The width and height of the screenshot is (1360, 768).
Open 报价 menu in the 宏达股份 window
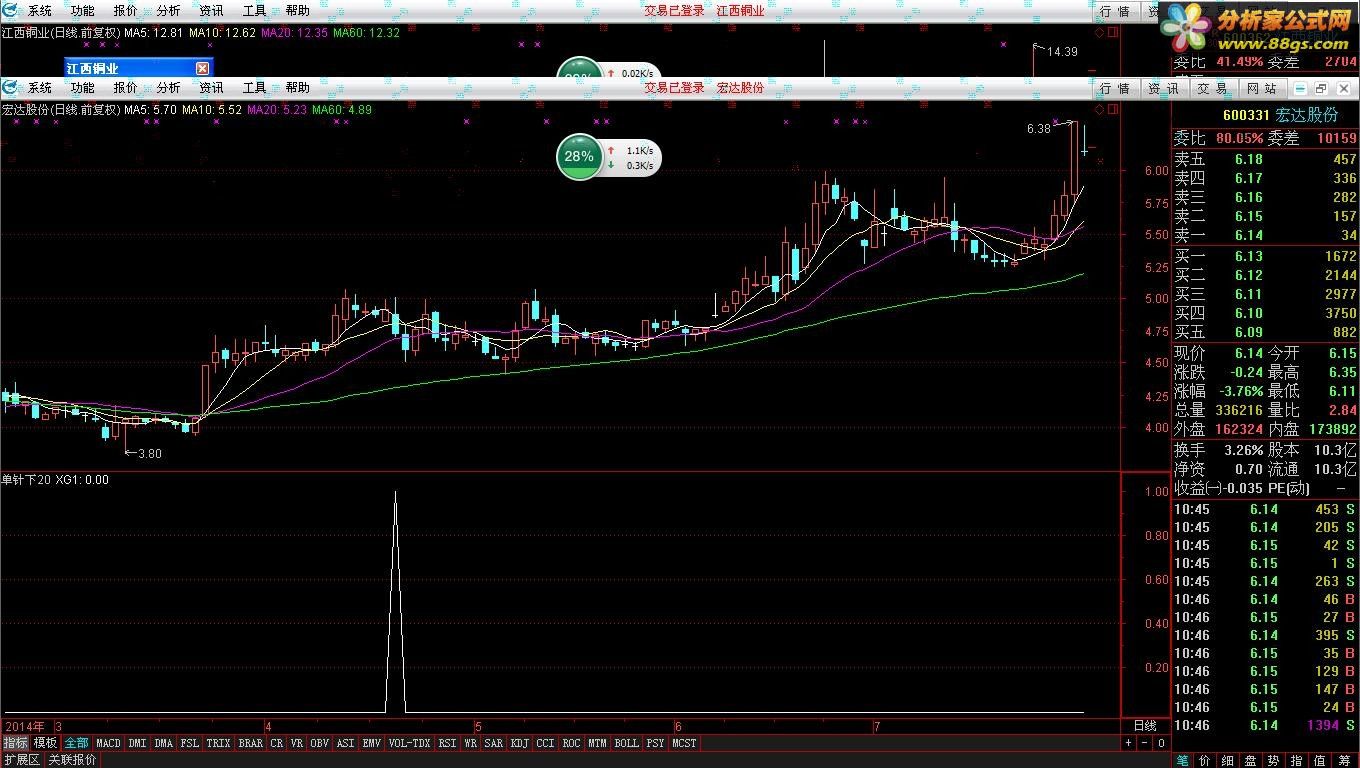pyautogui.click(x=126, y=88)
